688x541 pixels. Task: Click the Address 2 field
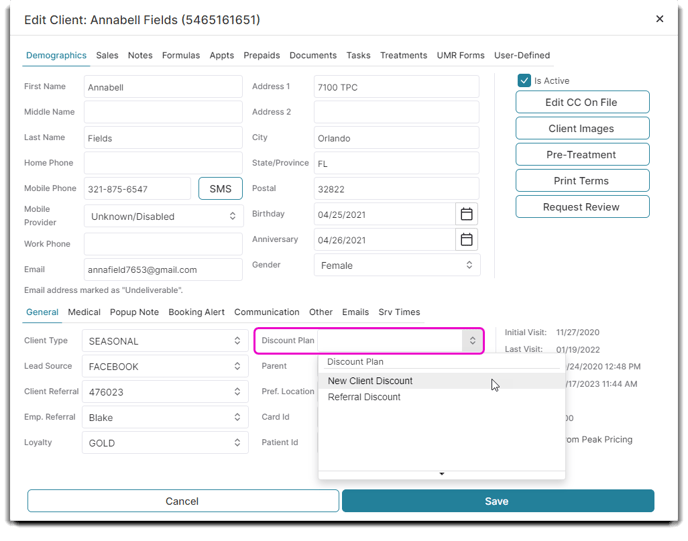(397, 112)
